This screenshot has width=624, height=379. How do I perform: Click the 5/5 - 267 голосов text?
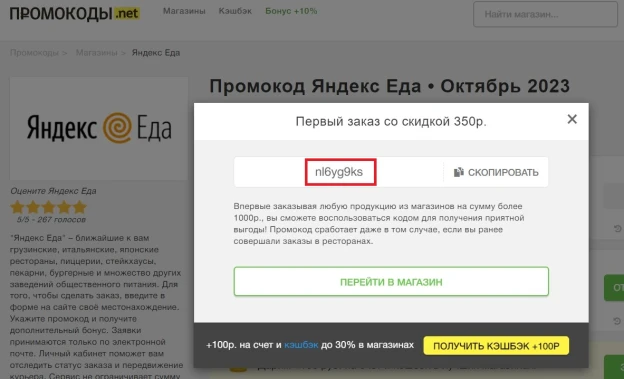[51, 220]
